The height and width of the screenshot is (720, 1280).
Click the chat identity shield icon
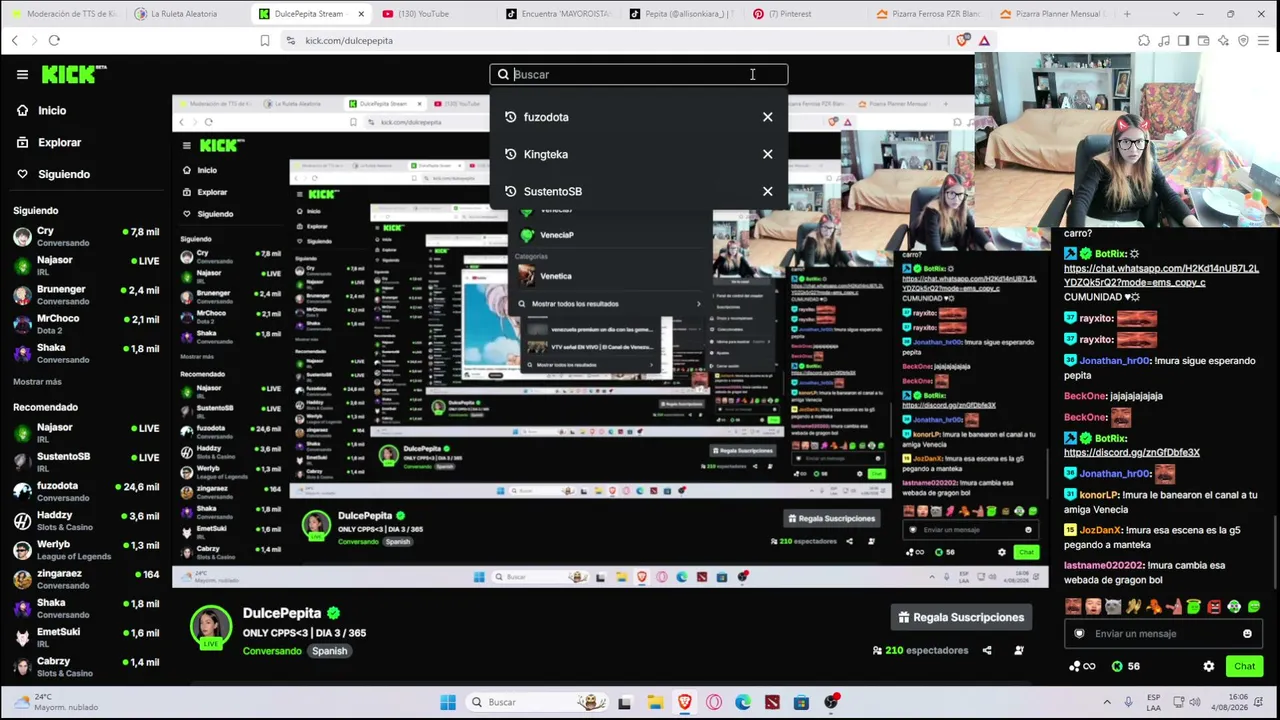pos(1079,633)
